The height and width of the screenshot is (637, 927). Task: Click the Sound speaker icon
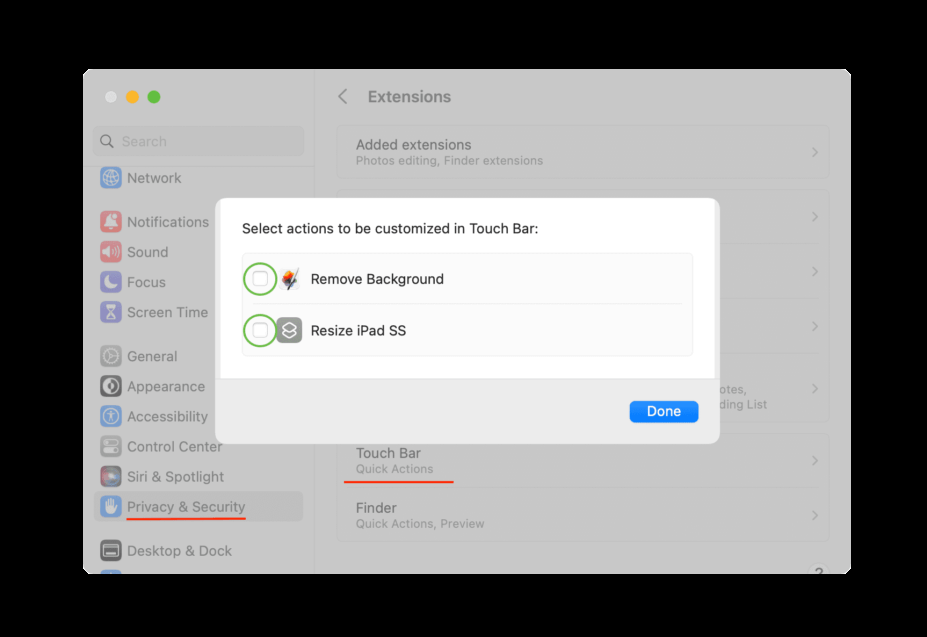click(x=111, y=252)
